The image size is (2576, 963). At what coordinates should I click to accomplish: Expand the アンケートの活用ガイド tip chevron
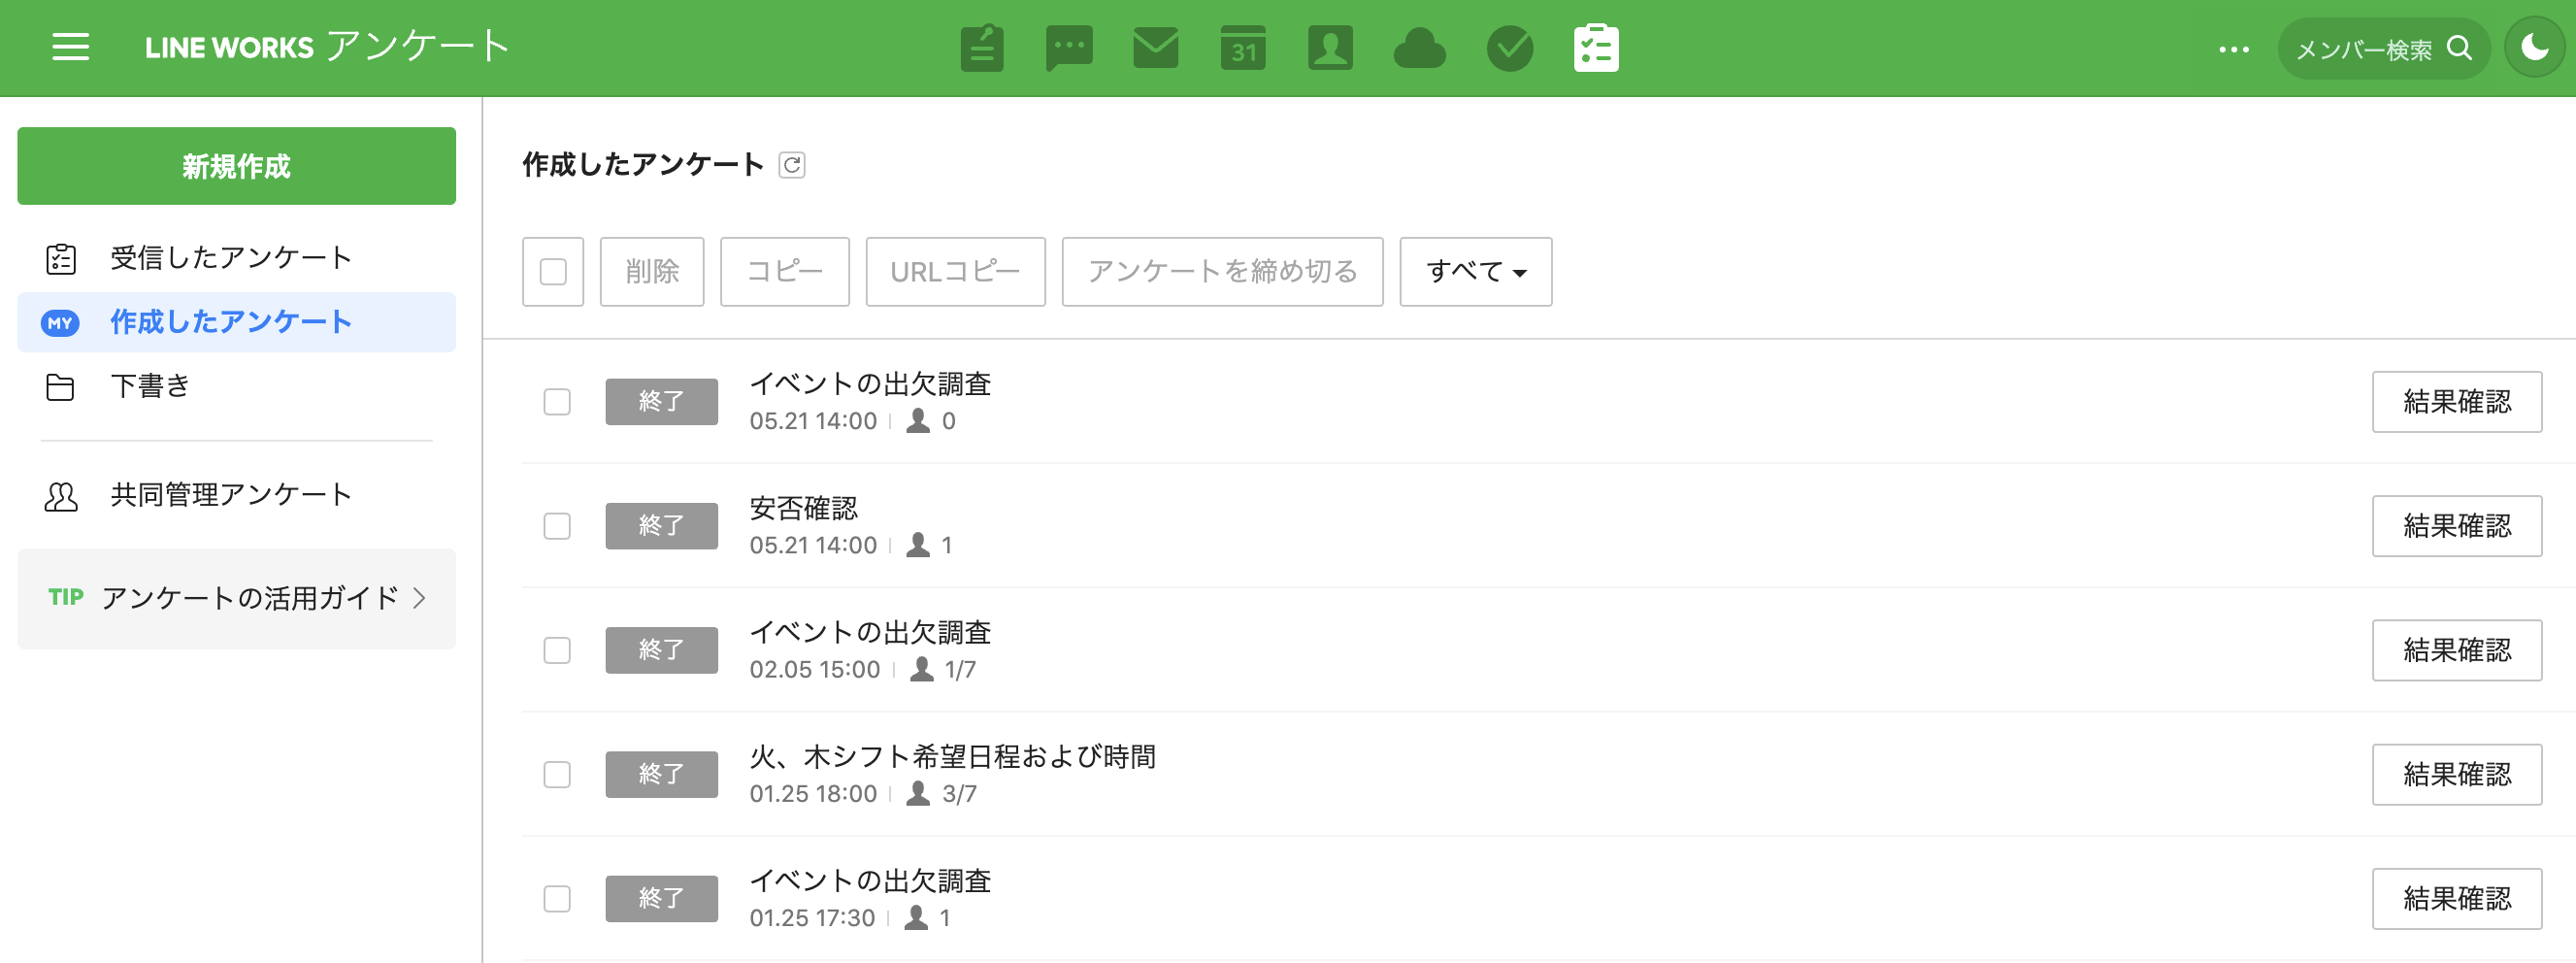(x=420, y=598)
